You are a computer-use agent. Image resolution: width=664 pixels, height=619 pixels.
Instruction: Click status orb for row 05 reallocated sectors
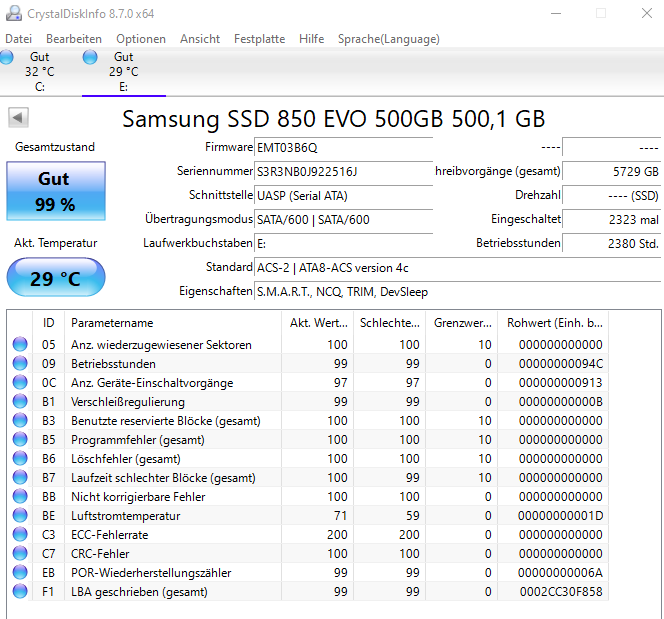tap(20, 344)
